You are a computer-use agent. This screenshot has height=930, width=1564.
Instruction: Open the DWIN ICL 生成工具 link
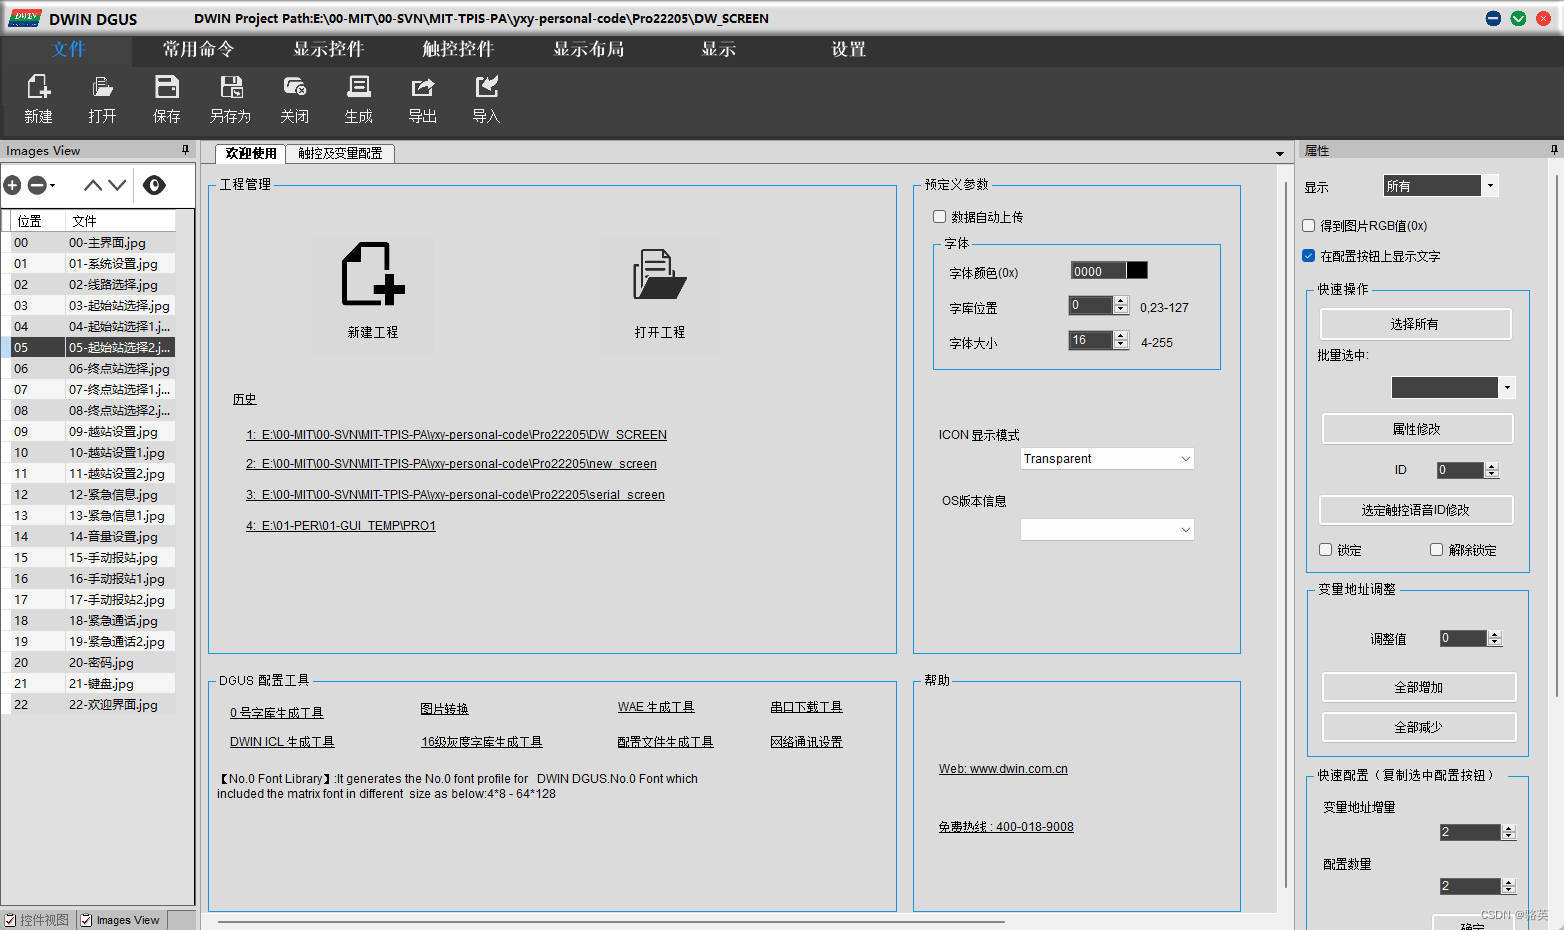point(282,742)
